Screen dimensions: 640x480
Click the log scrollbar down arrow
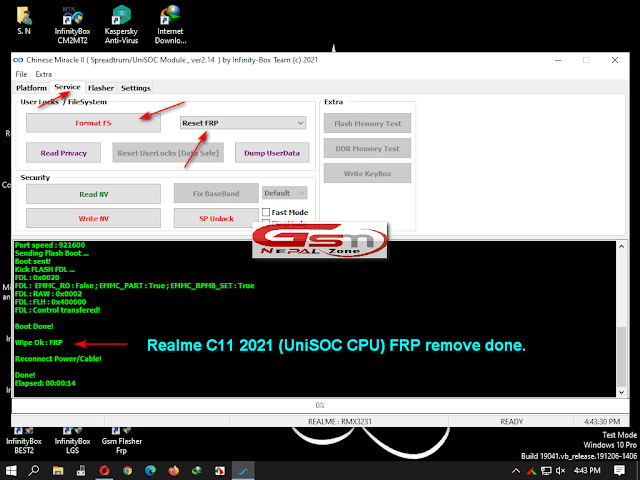click(621, 392)
